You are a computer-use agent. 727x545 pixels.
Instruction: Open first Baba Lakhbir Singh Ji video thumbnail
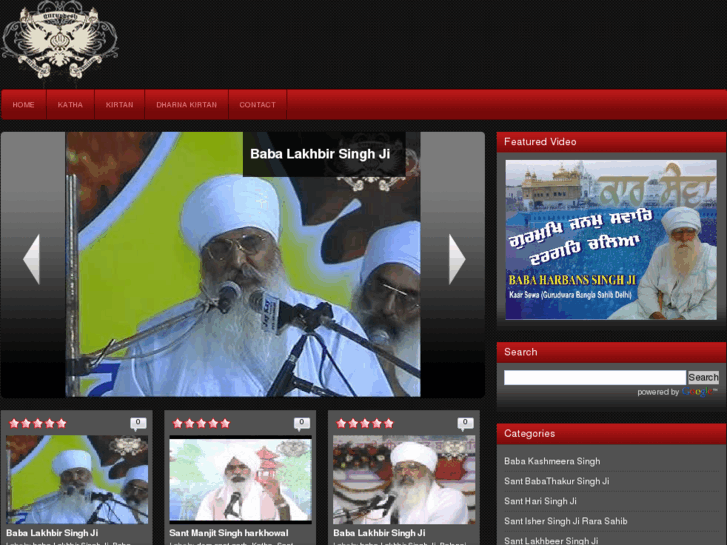click(77, 480)
